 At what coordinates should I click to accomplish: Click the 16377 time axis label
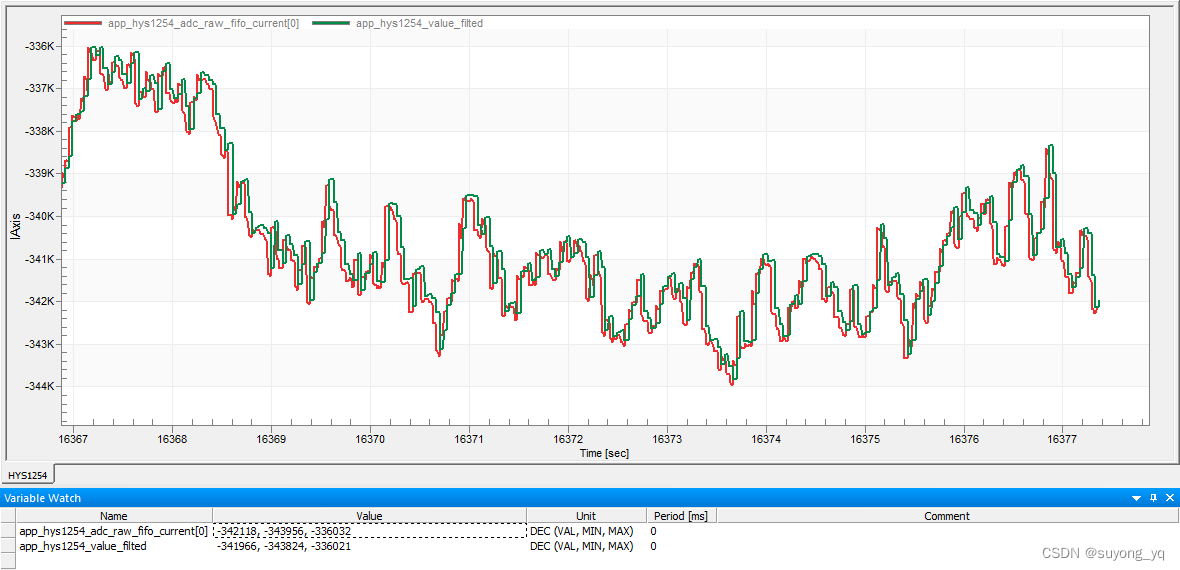[x=1063, y=439]
